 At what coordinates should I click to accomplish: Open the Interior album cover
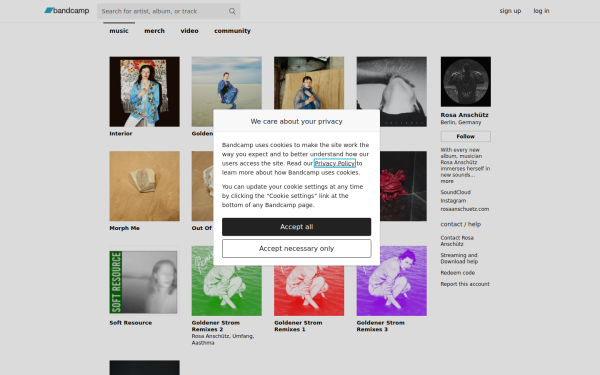[x=144, y=92]
